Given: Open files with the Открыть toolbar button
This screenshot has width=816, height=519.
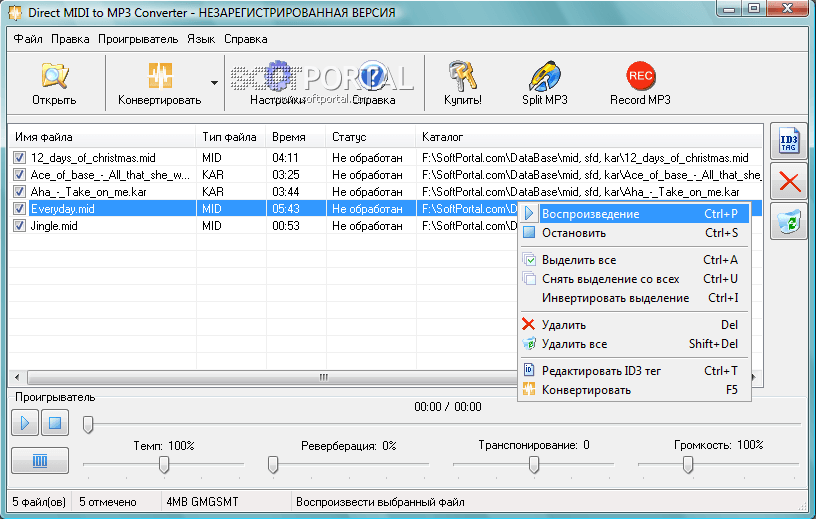Looking at the screenshot, I should (x=54, y=83).
